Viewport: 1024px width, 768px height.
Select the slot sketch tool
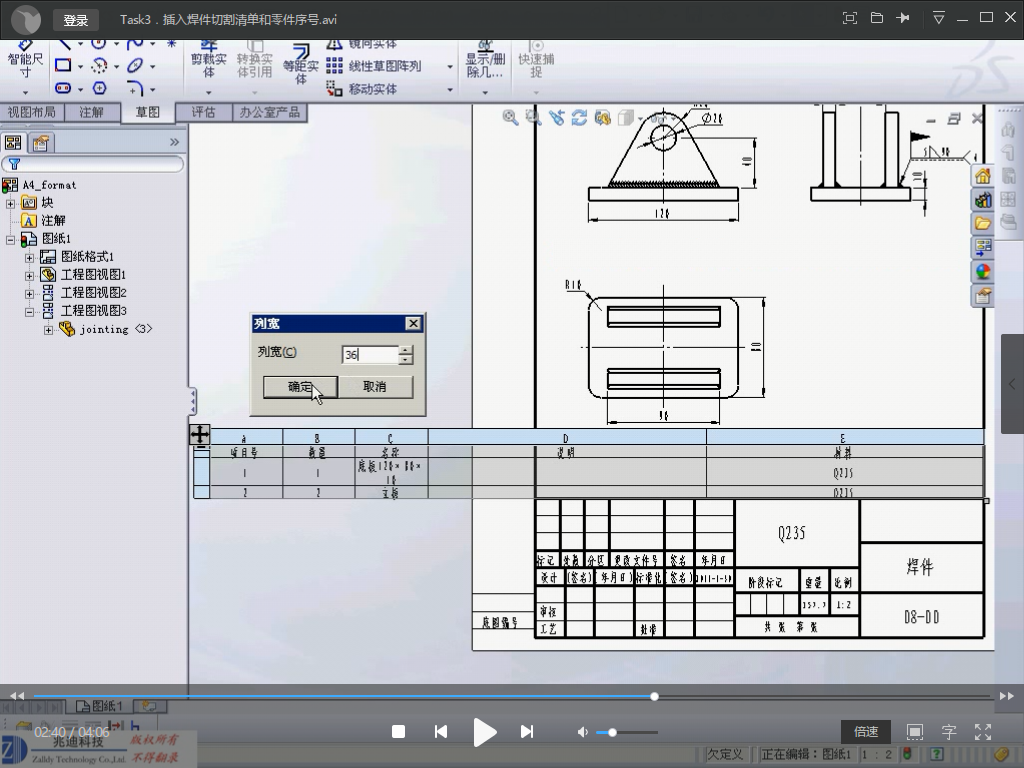tap(63, 88)
